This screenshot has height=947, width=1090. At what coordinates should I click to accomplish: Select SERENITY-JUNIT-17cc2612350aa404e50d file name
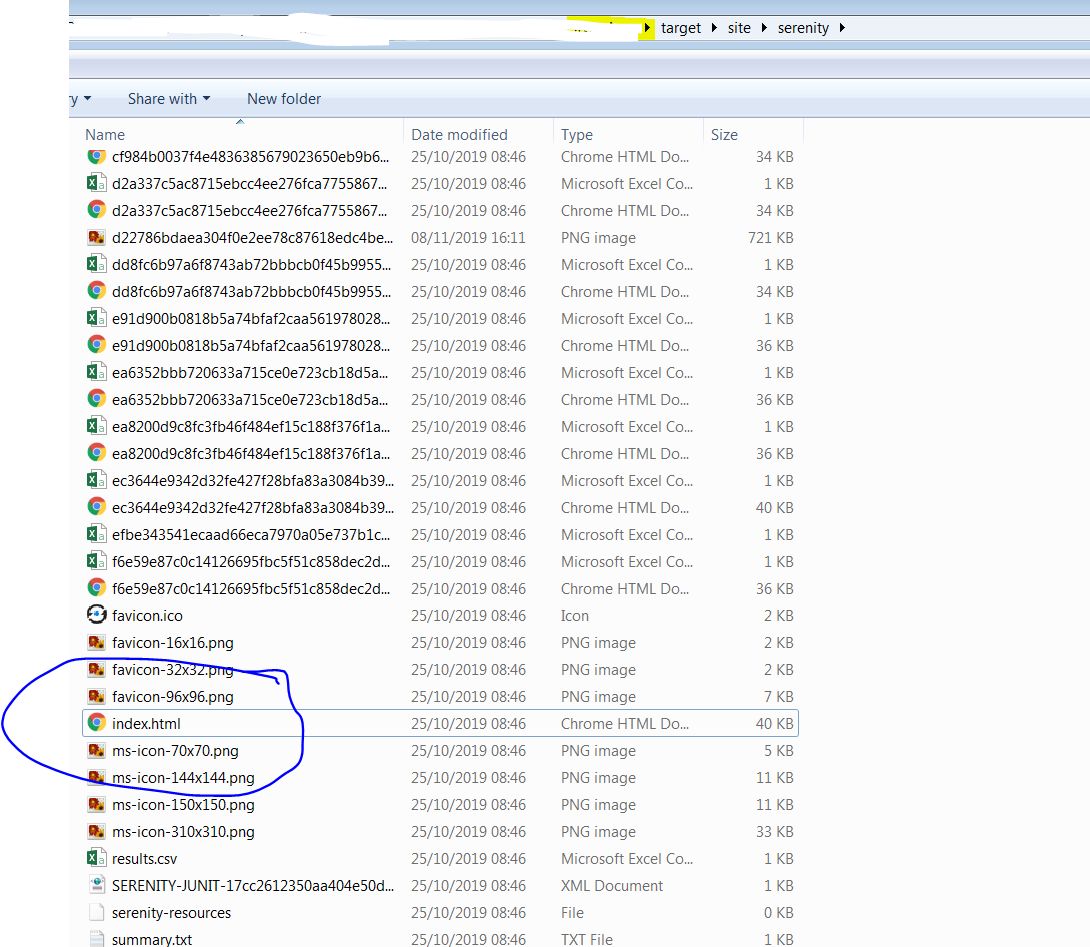253,885
